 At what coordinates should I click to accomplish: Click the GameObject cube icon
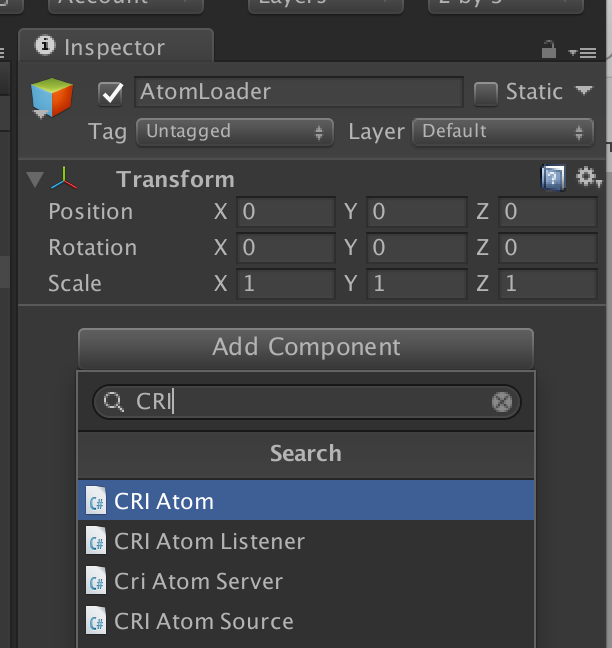click(52, 98)
